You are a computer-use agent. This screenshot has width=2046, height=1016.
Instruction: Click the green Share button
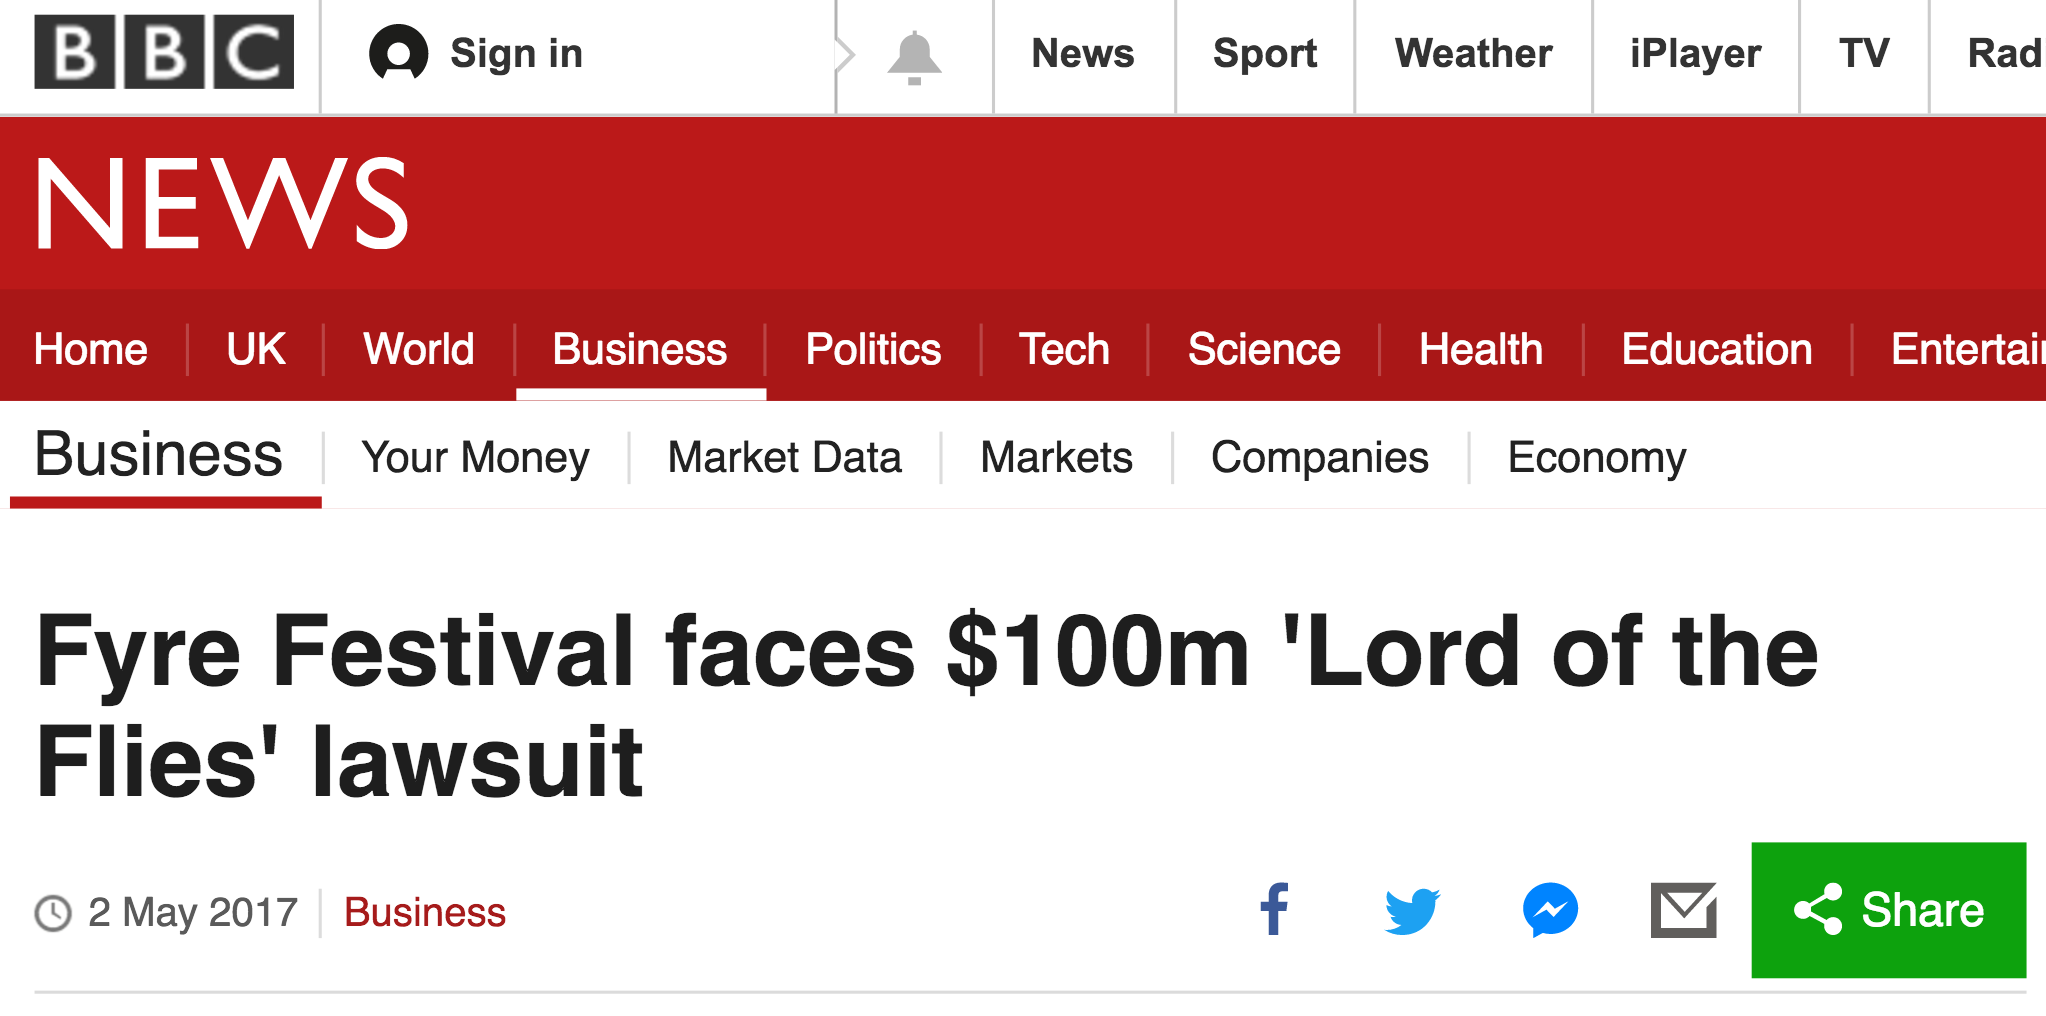(1888, 910)
